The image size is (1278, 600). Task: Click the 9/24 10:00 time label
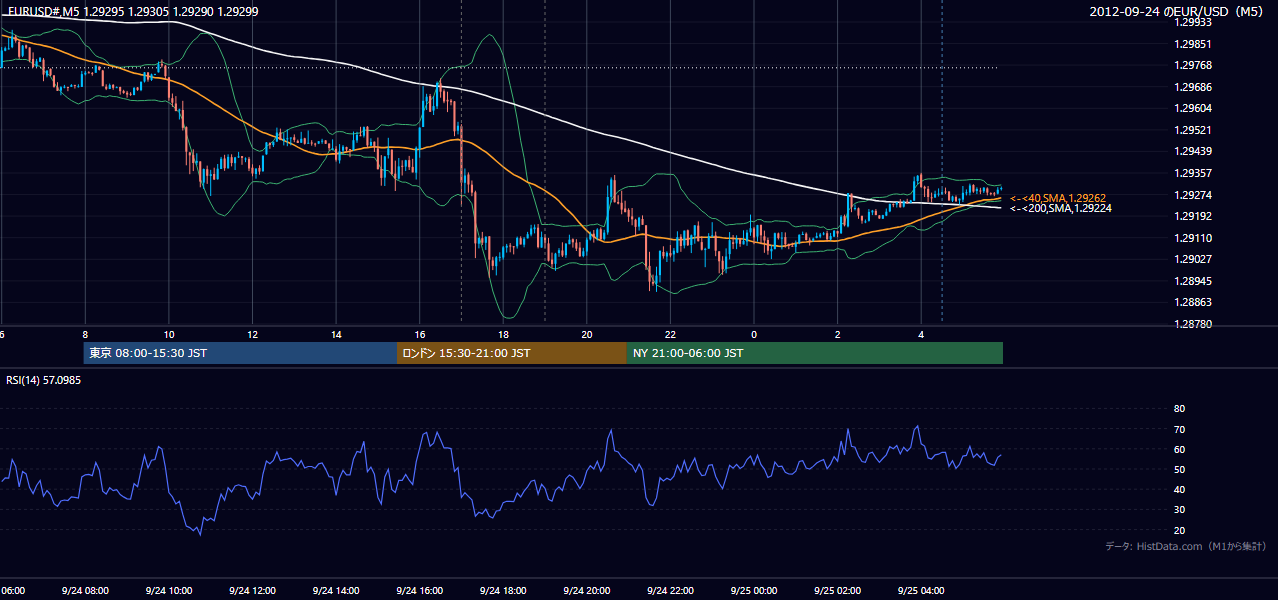pyautogui.click(x=169, y=590)
